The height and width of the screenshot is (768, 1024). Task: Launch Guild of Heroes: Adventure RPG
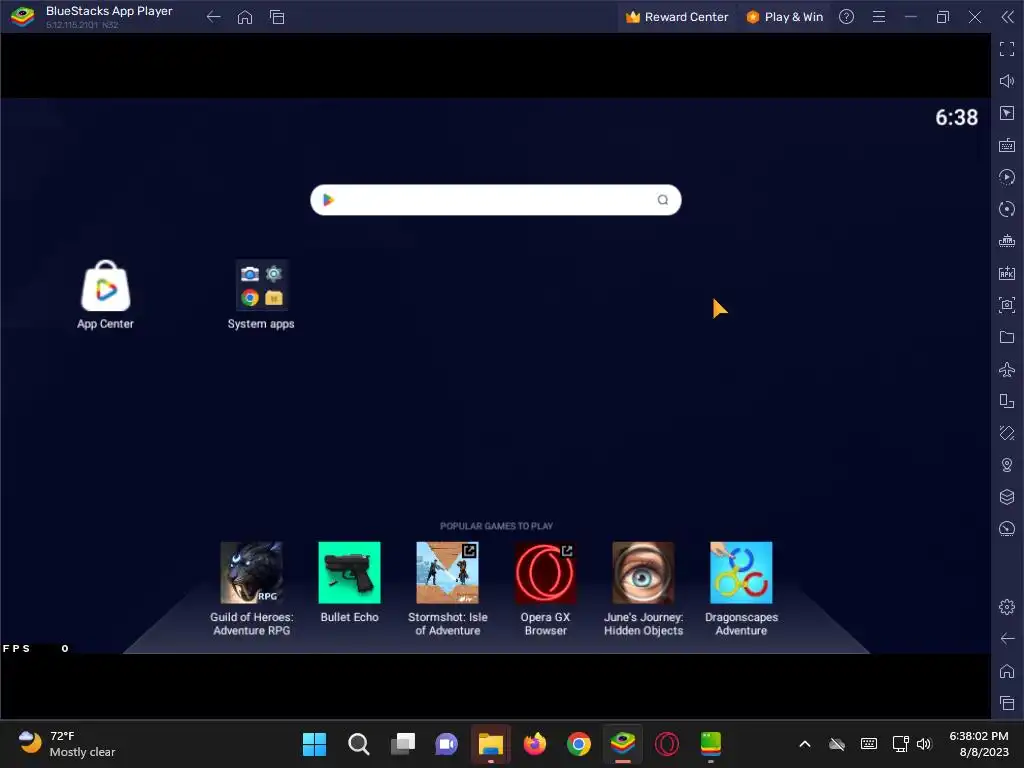(x=251, y=573)
